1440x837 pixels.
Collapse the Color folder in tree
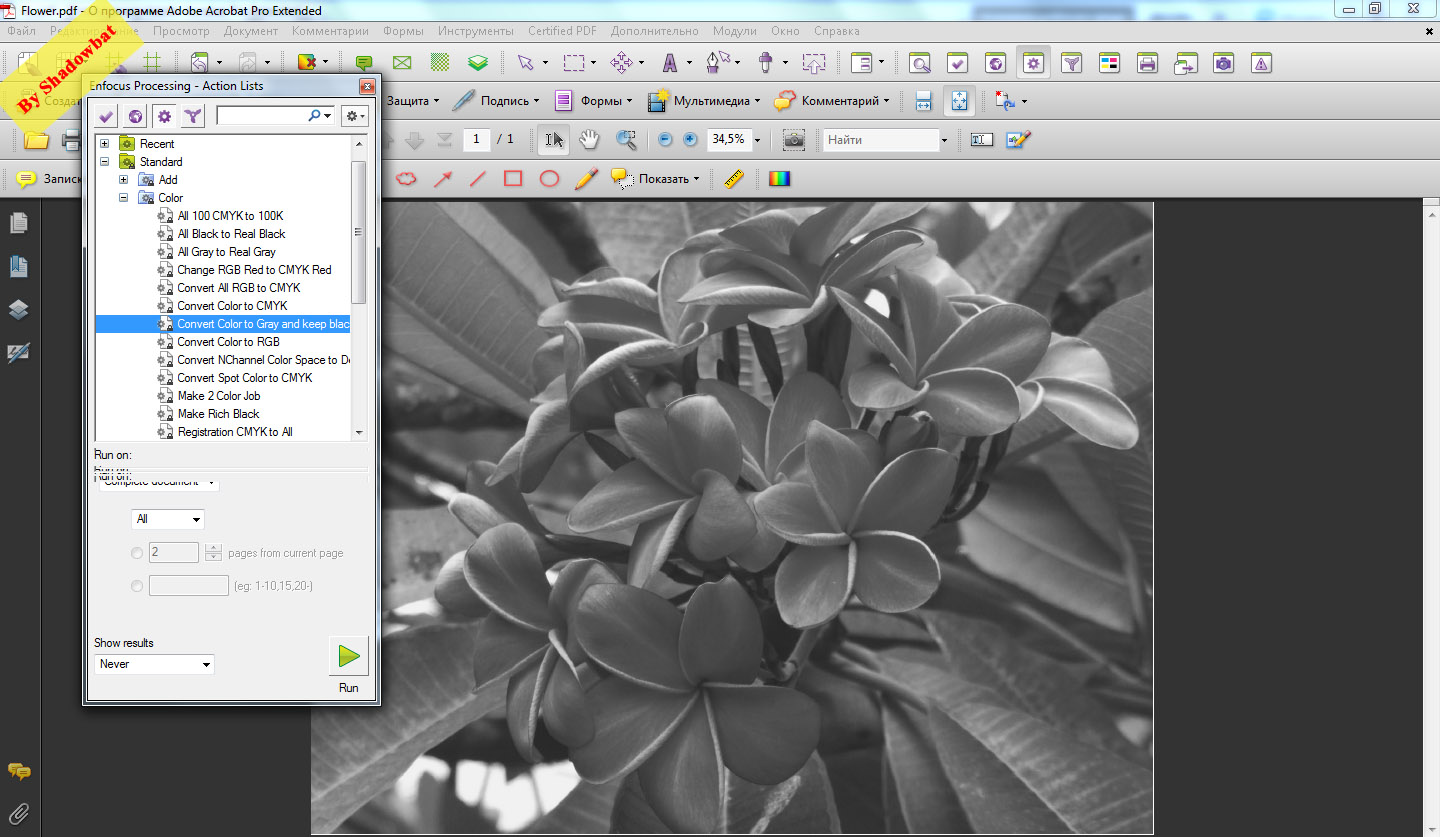(x=124, y=198)
